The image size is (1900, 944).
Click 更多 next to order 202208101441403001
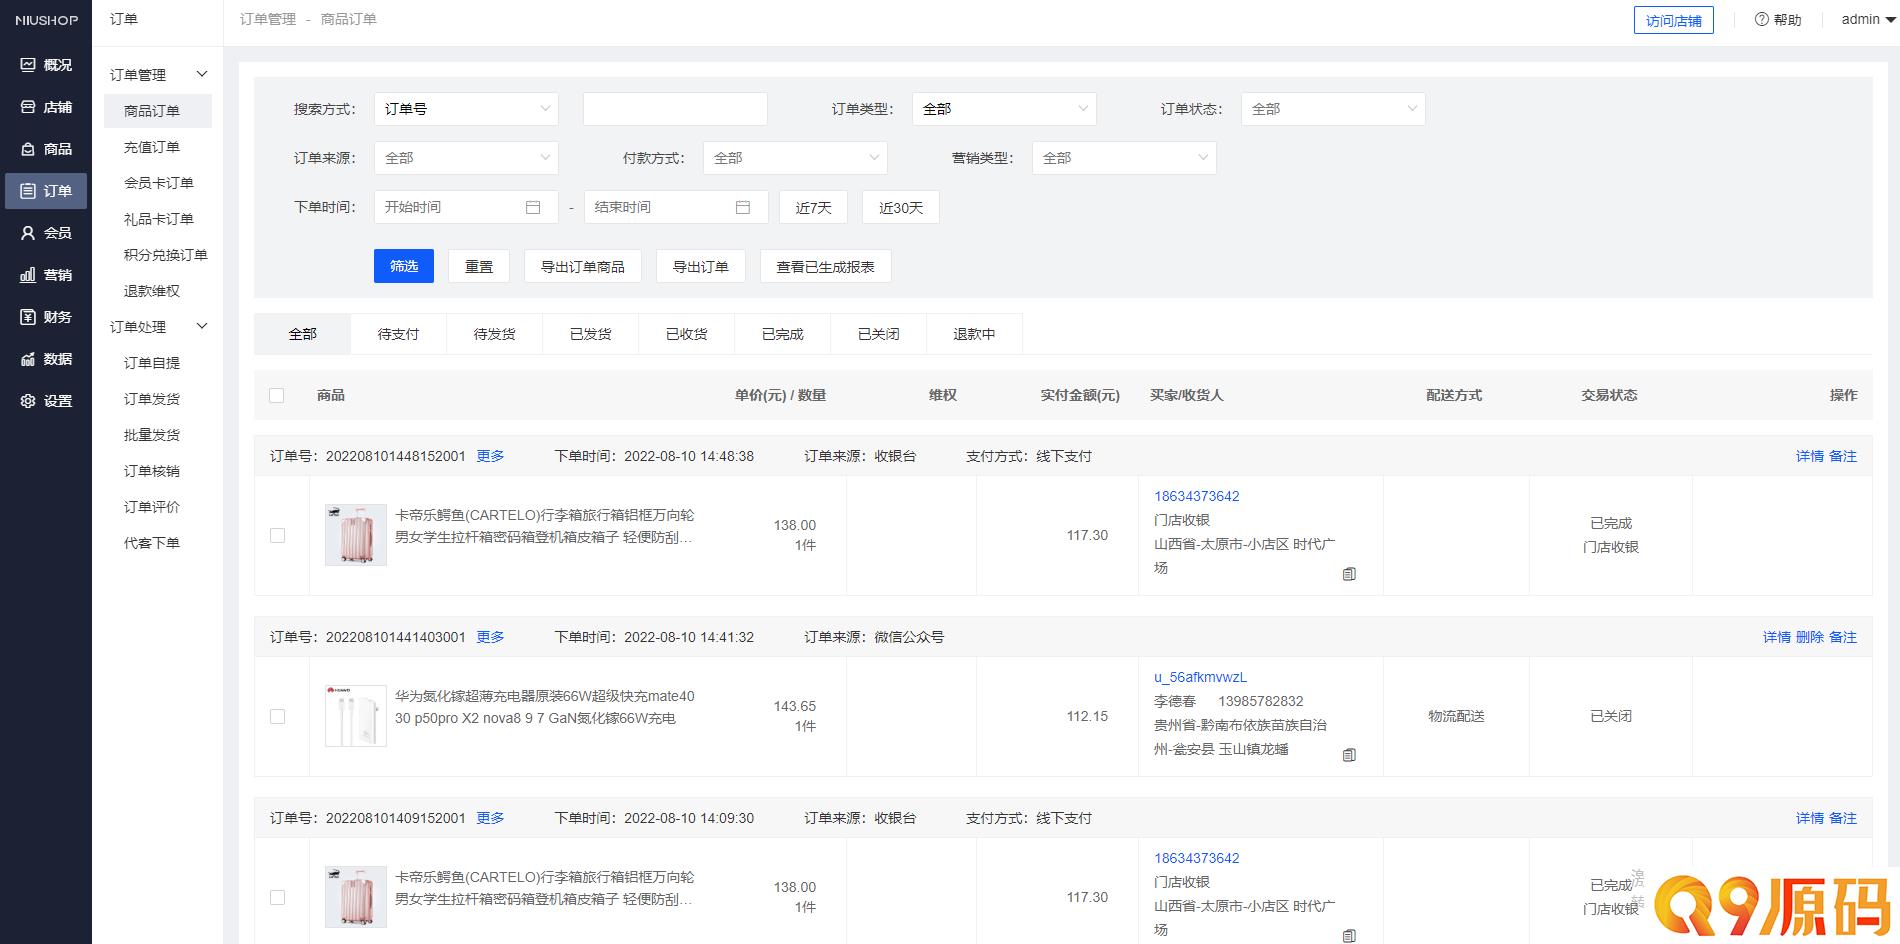pyautogui.click(x=490, y=637)
